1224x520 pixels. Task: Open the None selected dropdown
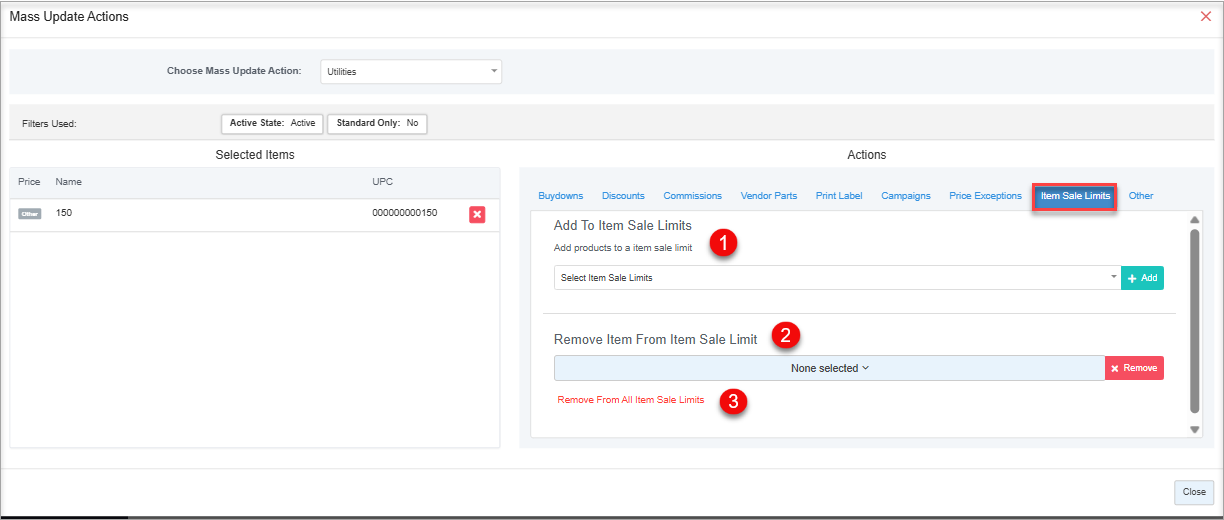click(x=829, y=368)
